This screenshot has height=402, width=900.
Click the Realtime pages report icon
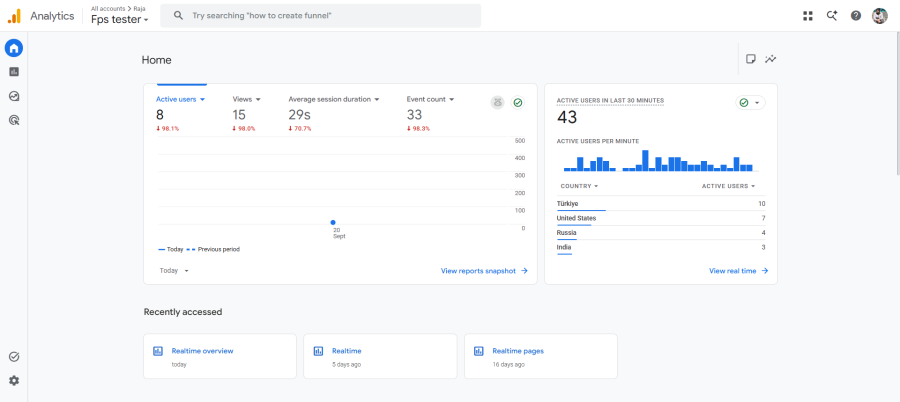(478, 351)
